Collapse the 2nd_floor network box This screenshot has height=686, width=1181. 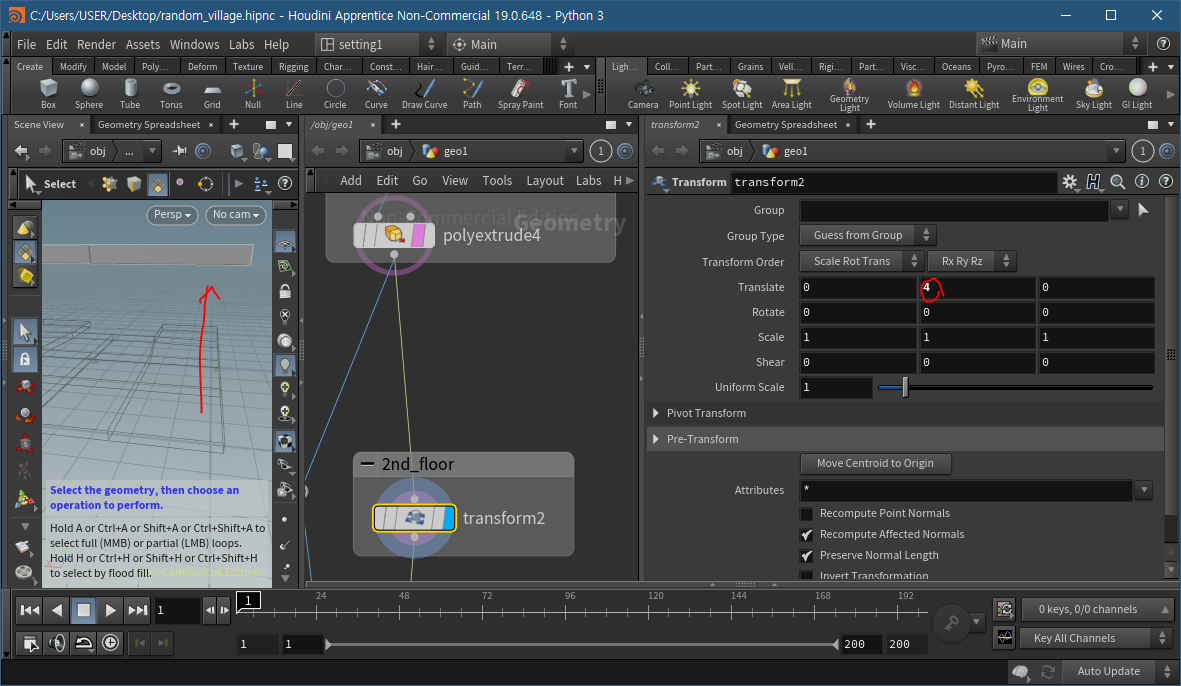point(368,464)
